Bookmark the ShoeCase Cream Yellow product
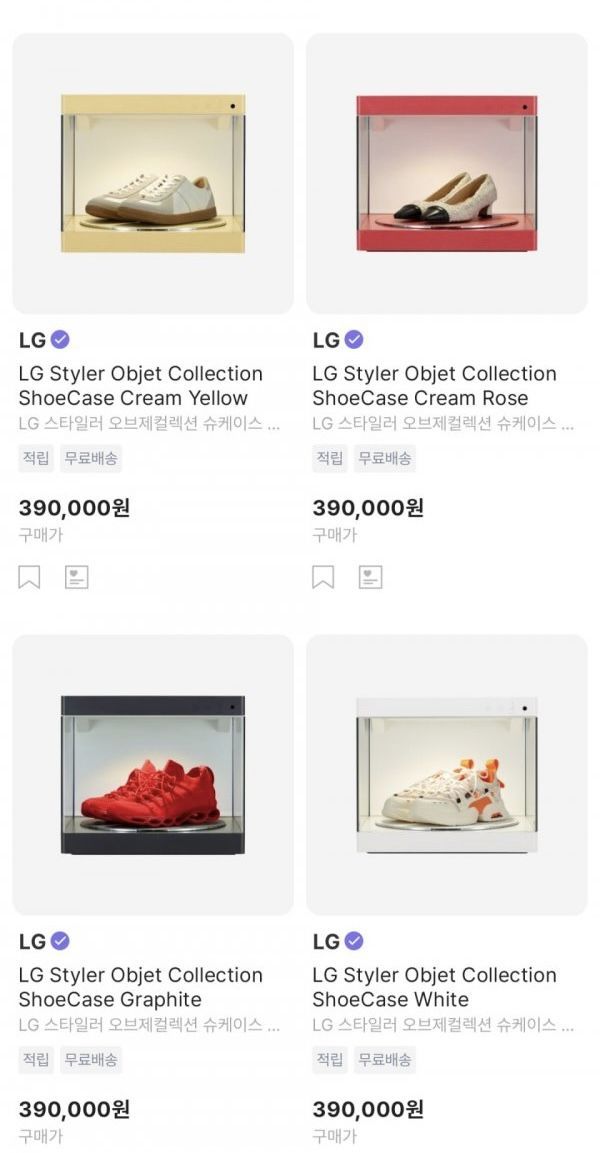 30,577
